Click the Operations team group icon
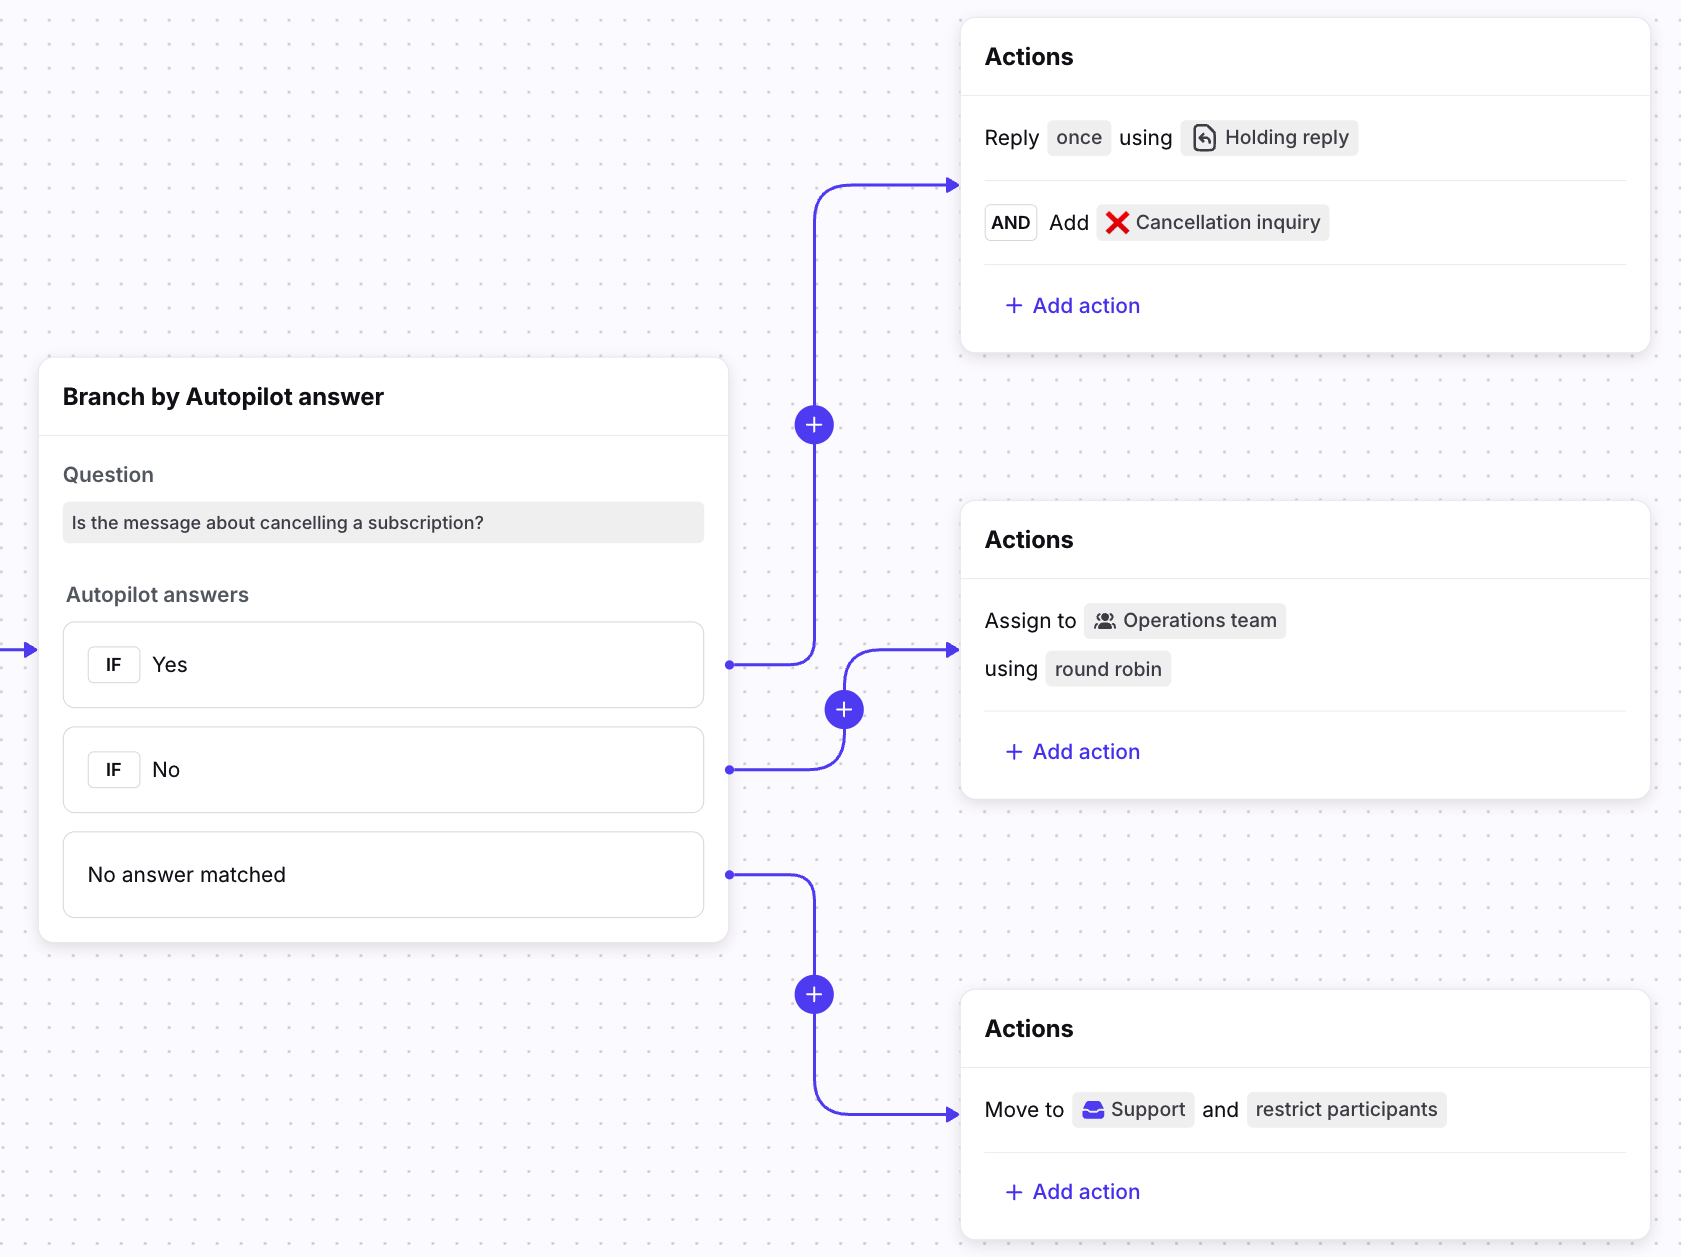This screenshot has width=1681, height=1257. (1104, 621)
